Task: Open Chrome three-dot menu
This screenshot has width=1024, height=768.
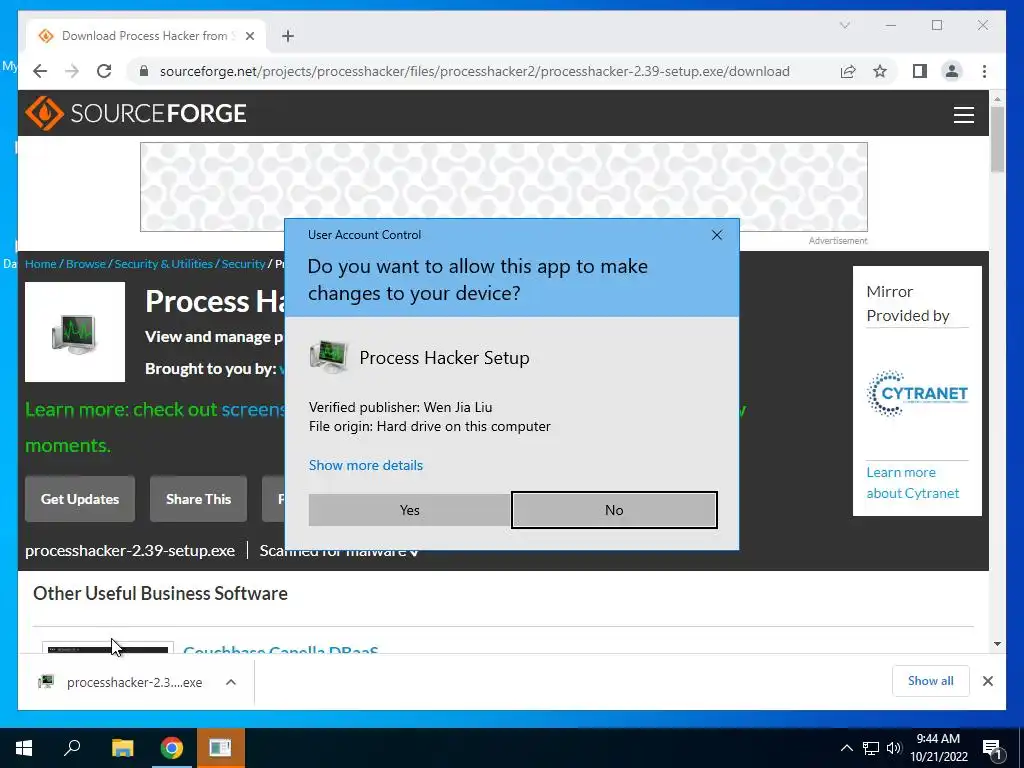Action: coord(984,71)
